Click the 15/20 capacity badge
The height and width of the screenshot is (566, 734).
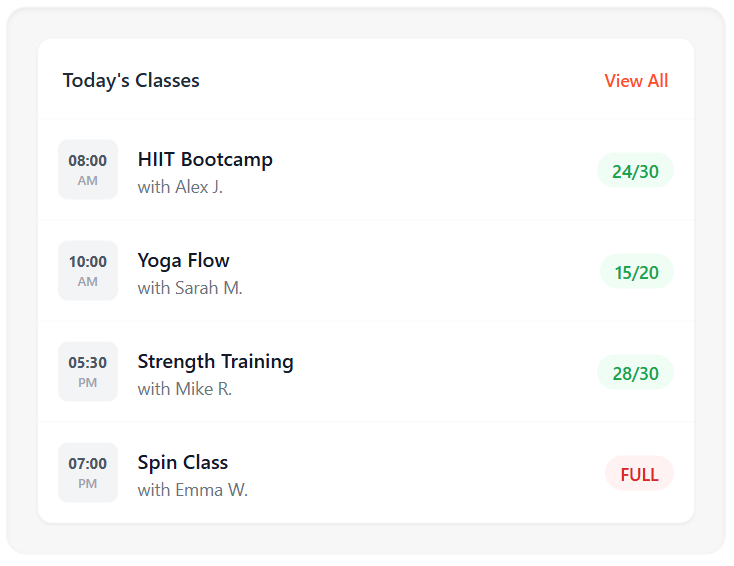pos(636,272)
